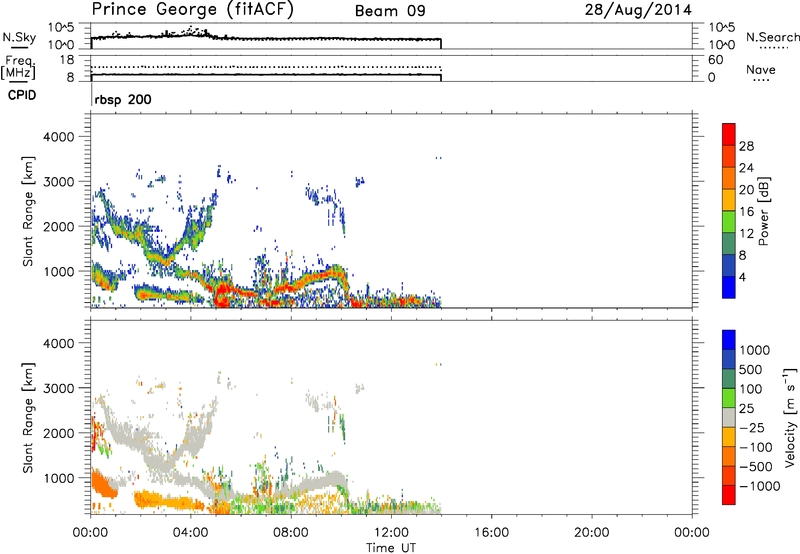Click the 'N.Sky' legend label
Screen dimensions: 800x554
click(19, 37)
